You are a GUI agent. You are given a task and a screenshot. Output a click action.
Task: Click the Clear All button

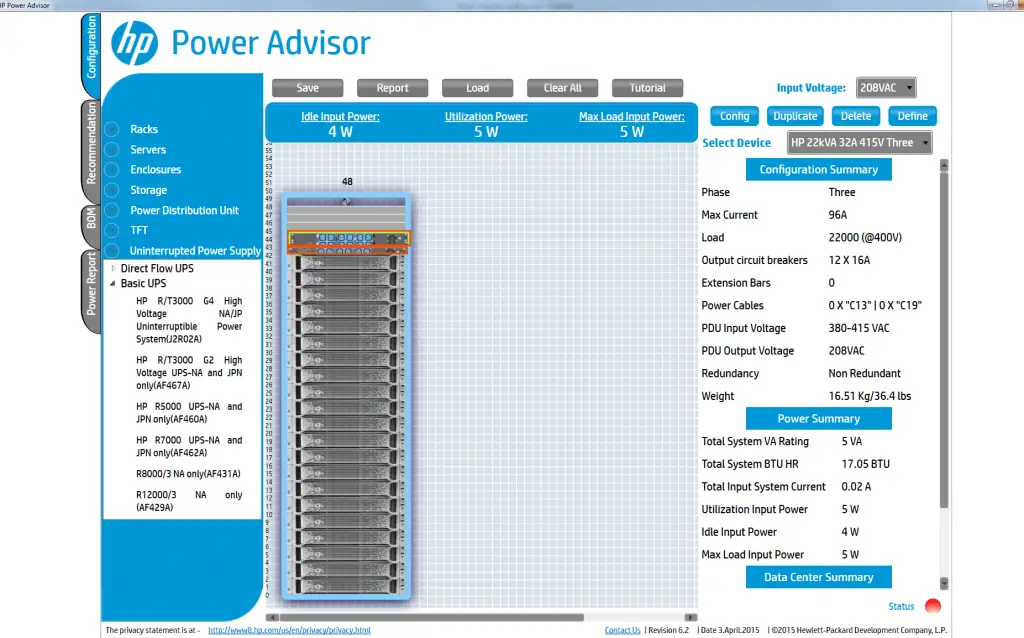coord(562,87)
